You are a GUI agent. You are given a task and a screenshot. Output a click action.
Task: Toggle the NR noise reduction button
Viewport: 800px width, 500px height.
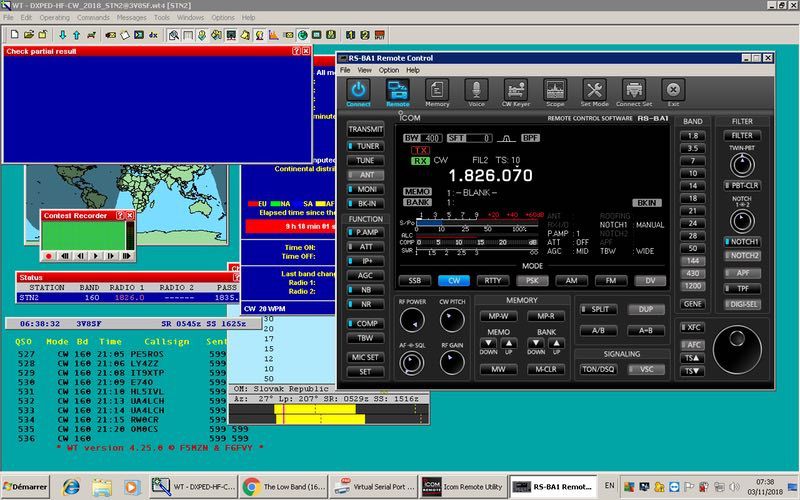tap(365, 304)
